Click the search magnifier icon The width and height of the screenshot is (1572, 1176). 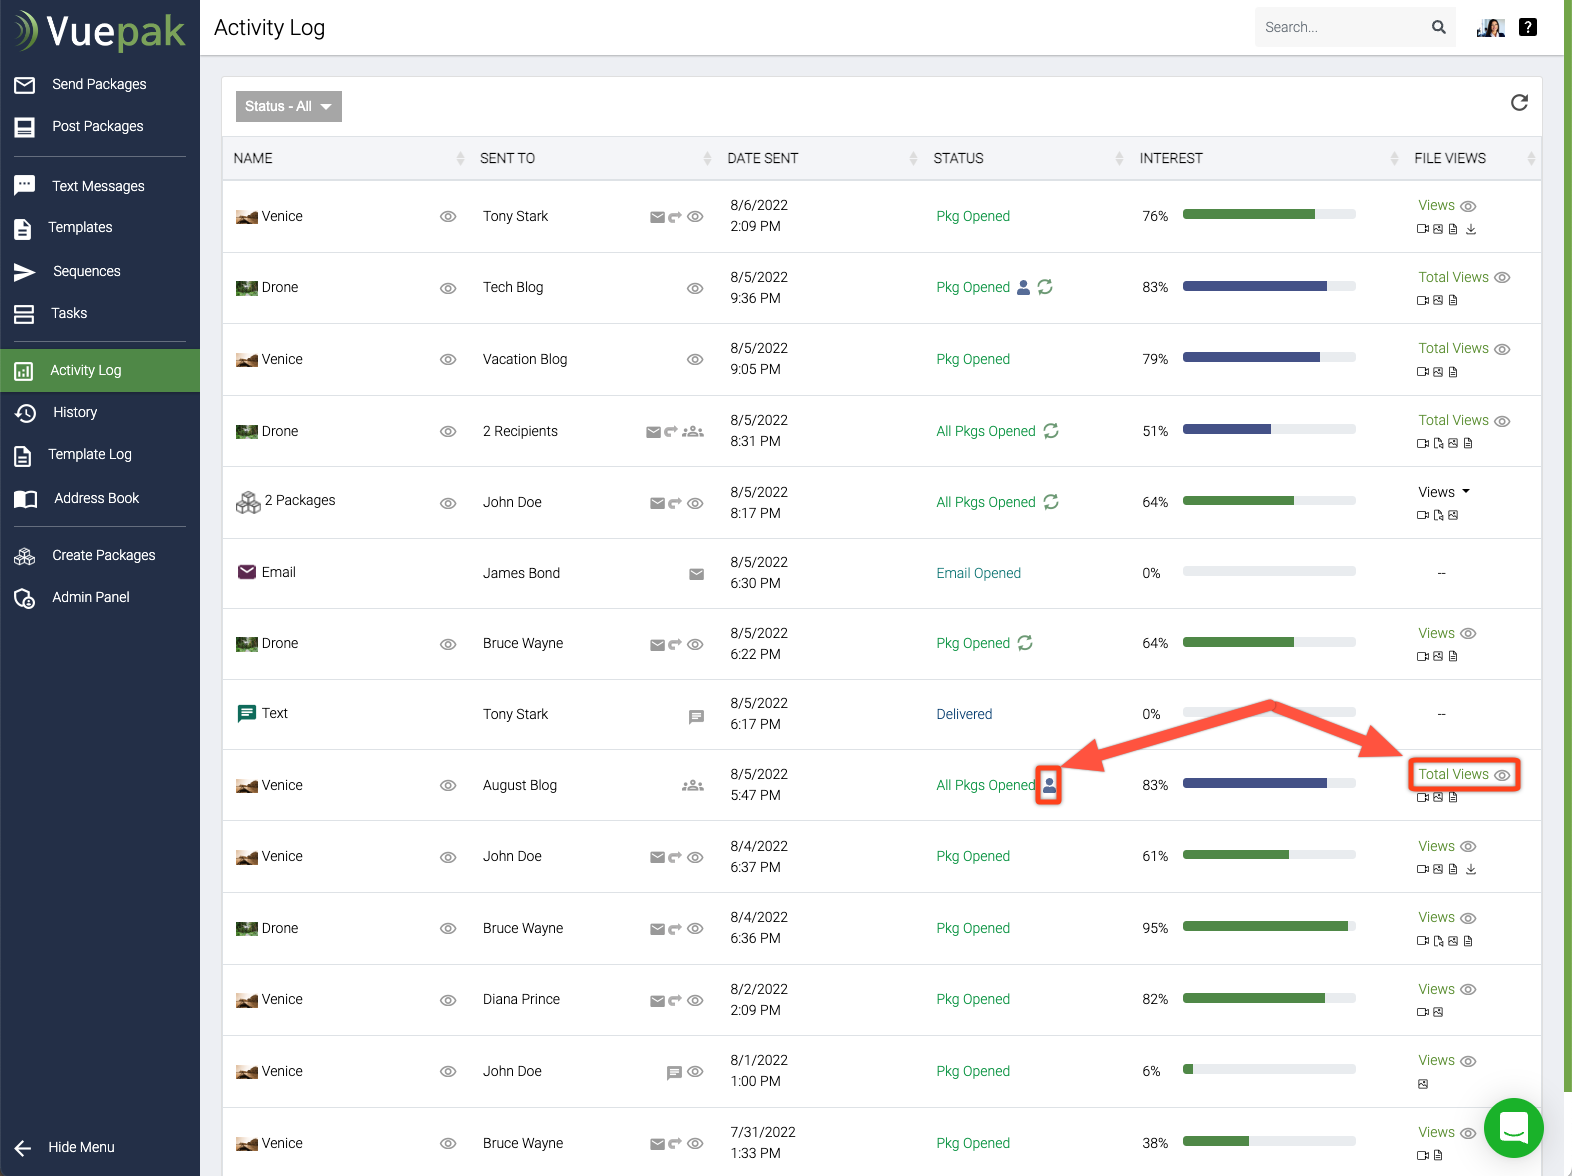click(x=1438, y=27)
